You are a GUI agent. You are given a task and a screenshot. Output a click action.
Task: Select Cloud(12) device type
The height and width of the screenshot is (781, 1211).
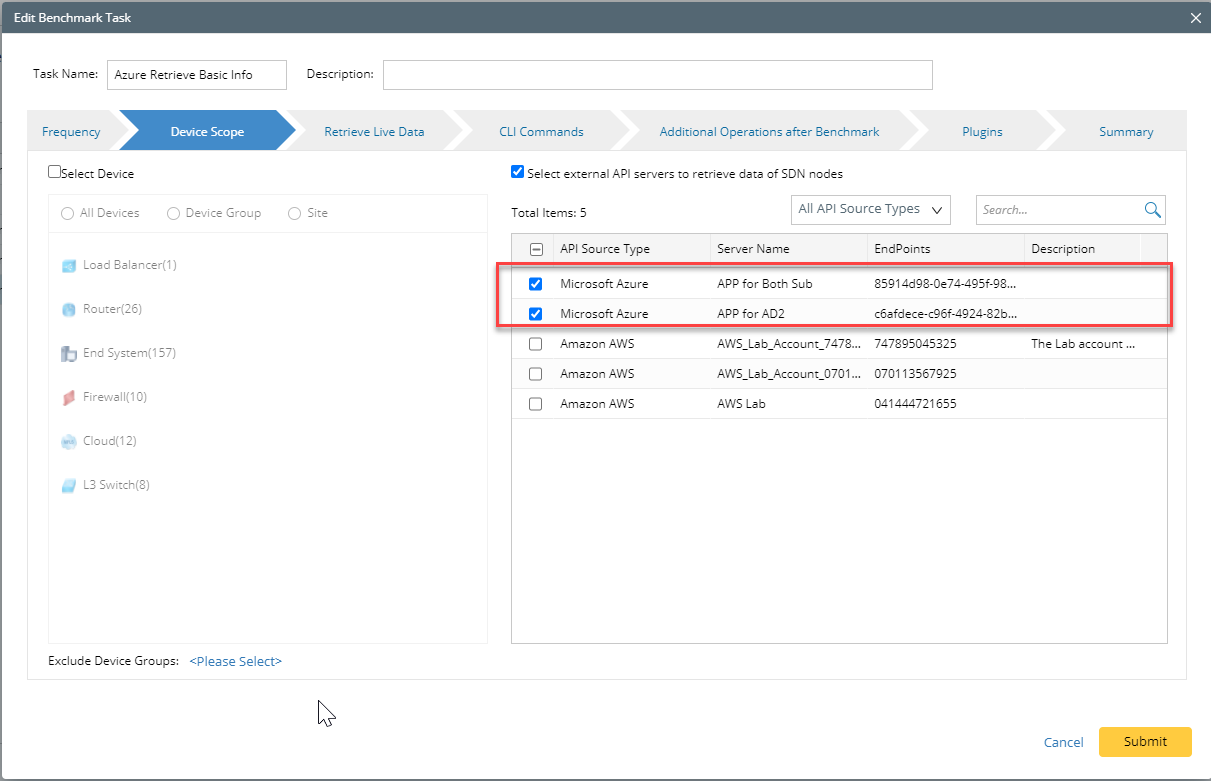(110, 441)
